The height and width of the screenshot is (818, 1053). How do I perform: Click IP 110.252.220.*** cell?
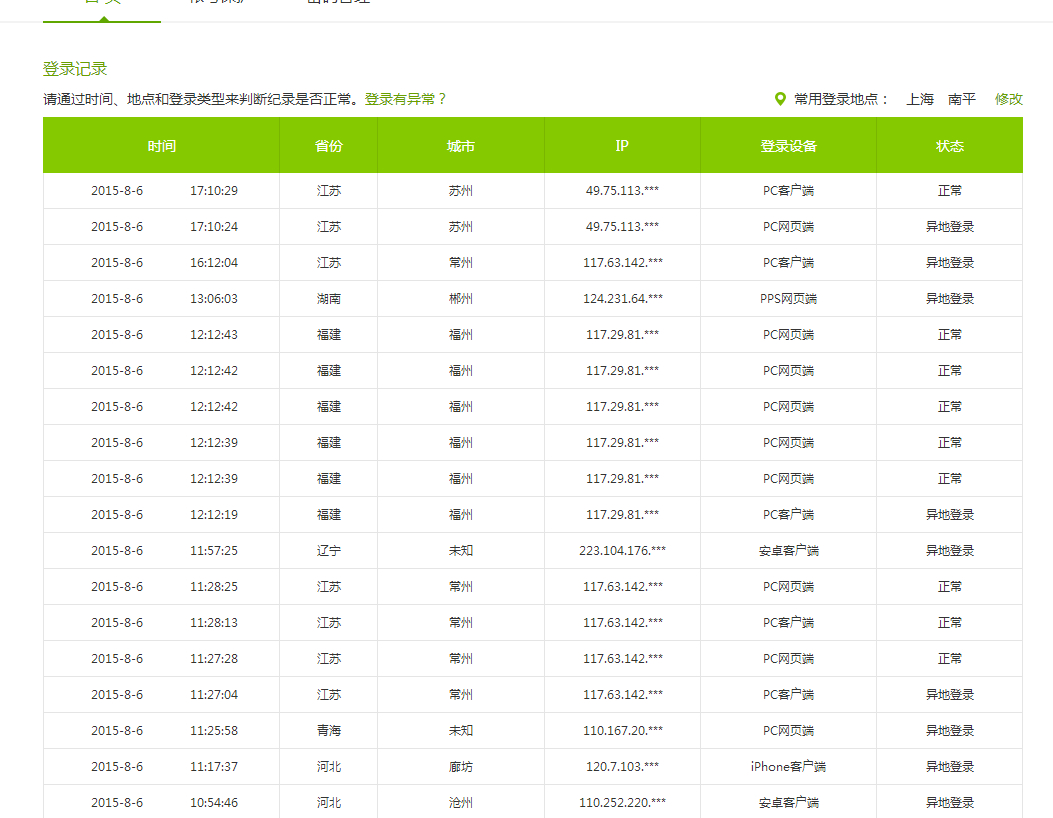[623, 803]
